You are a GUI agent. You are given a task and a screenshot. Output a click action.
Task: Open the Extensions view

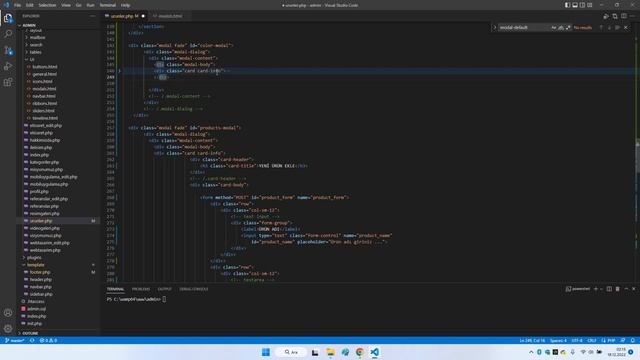[x=8, y=82]
